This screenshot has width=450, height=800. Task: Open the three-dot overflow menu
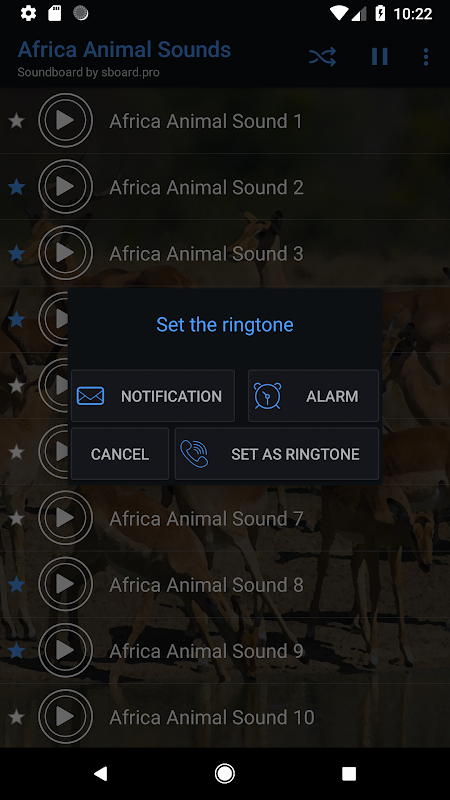[x=426, y=57]
